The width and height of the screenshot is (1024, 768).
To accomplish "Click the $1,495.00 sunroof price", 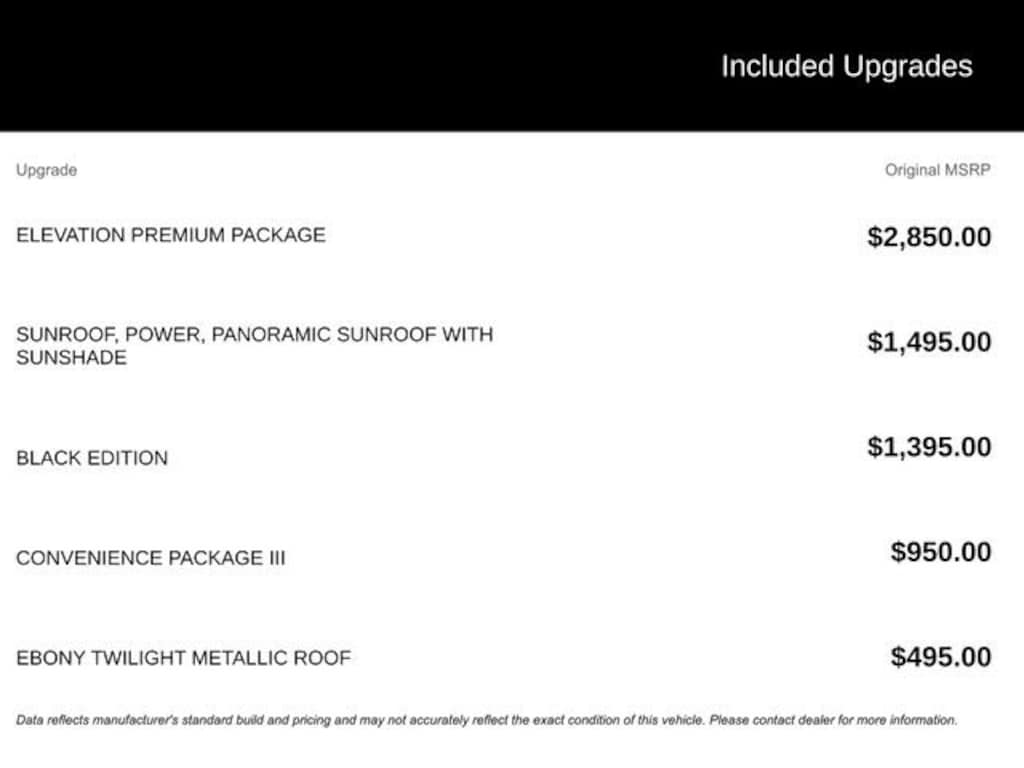I will coord(929,342).
